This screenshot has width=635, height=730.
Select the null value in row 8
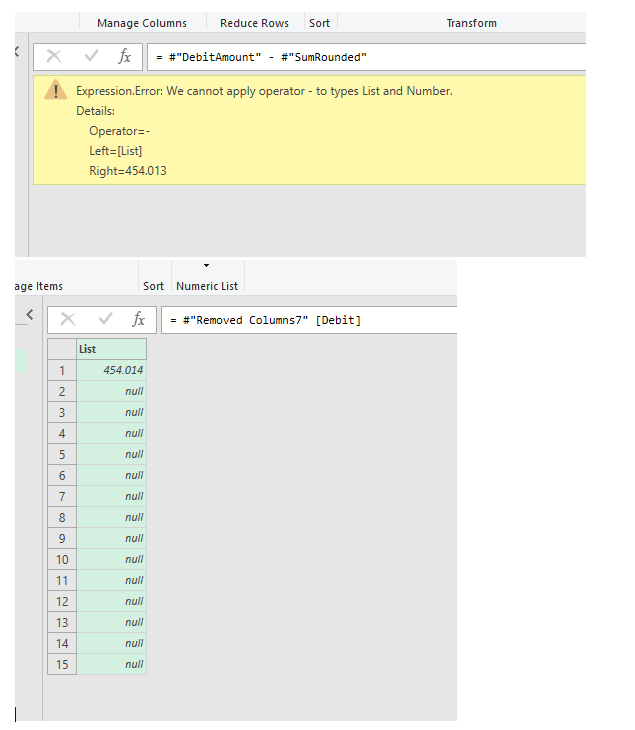click(112, 517)
